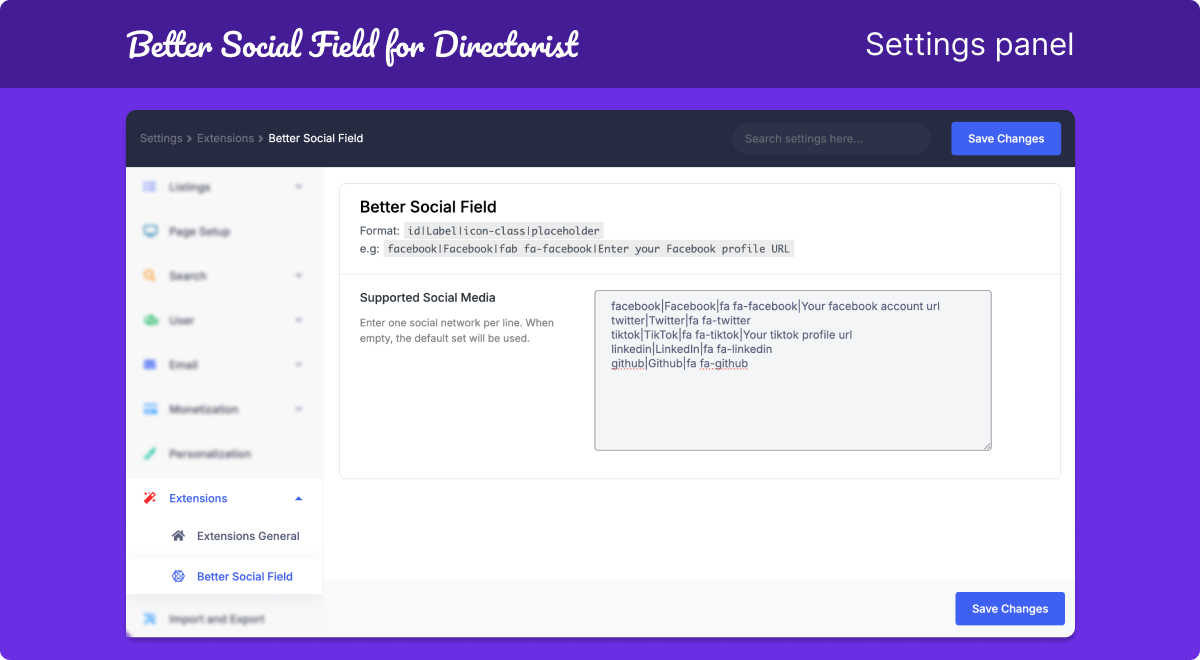Click the Email envelope icon
Screen dimensions: 1200x660
tap(152, 365)
